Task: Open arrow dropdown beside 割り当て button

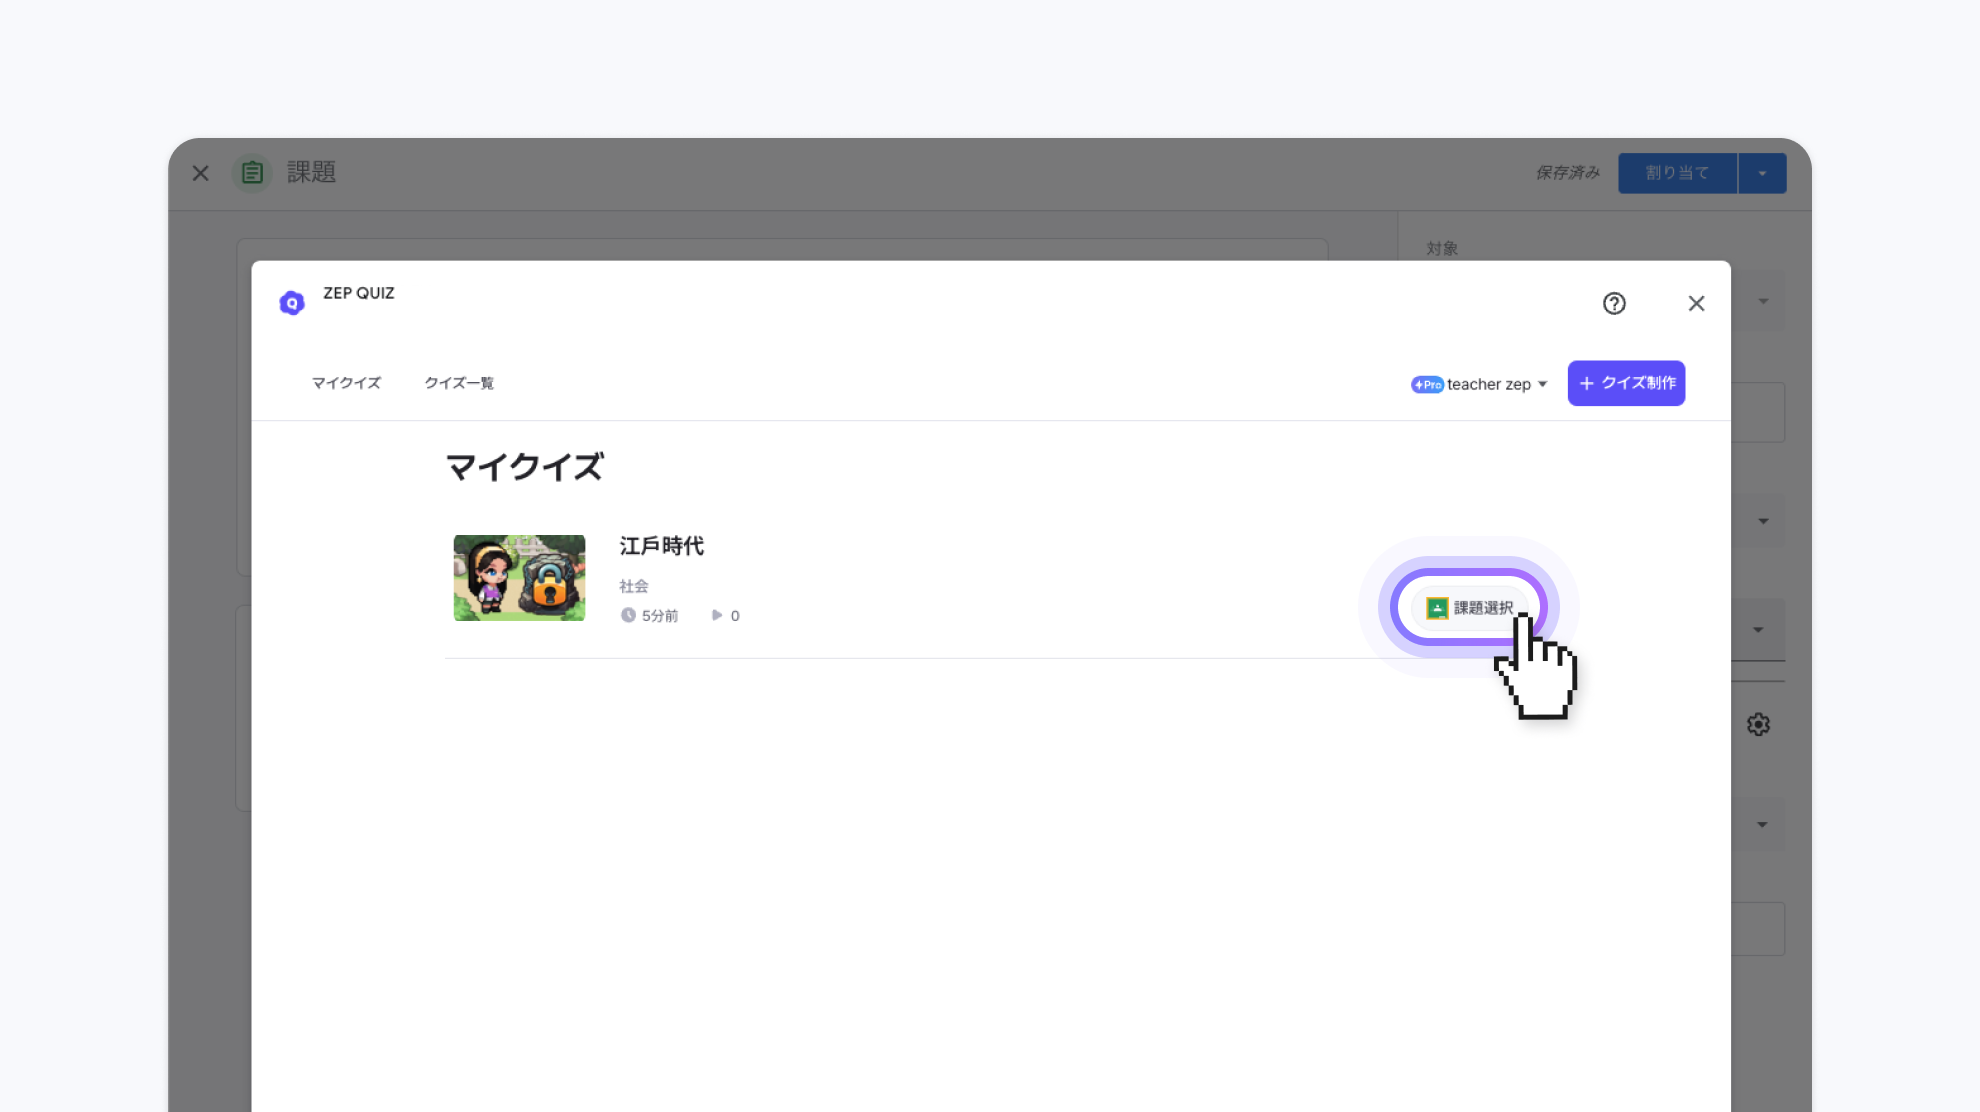Action: click(x=1762, y=173)
